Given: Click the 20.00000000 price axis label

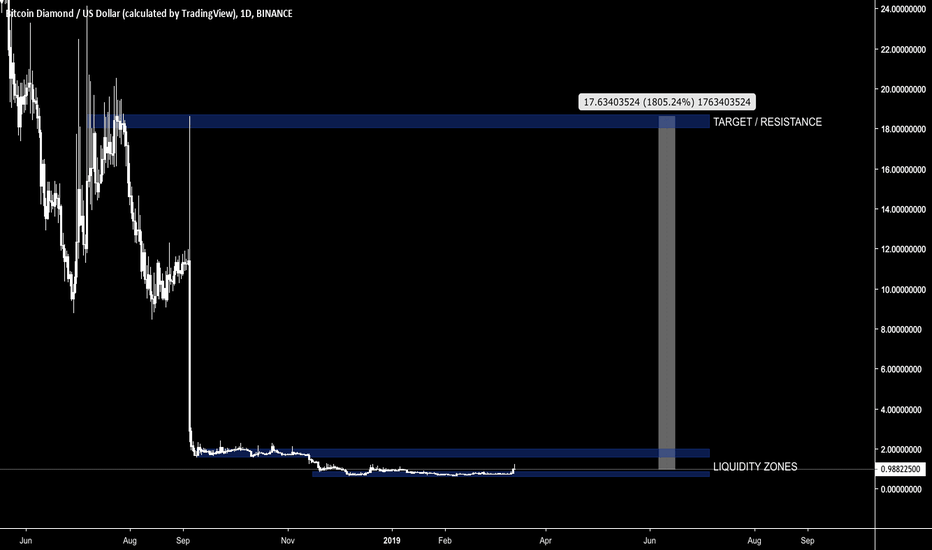Looking at the screenshot, I should pyautogui.click(x=903, y=89).
